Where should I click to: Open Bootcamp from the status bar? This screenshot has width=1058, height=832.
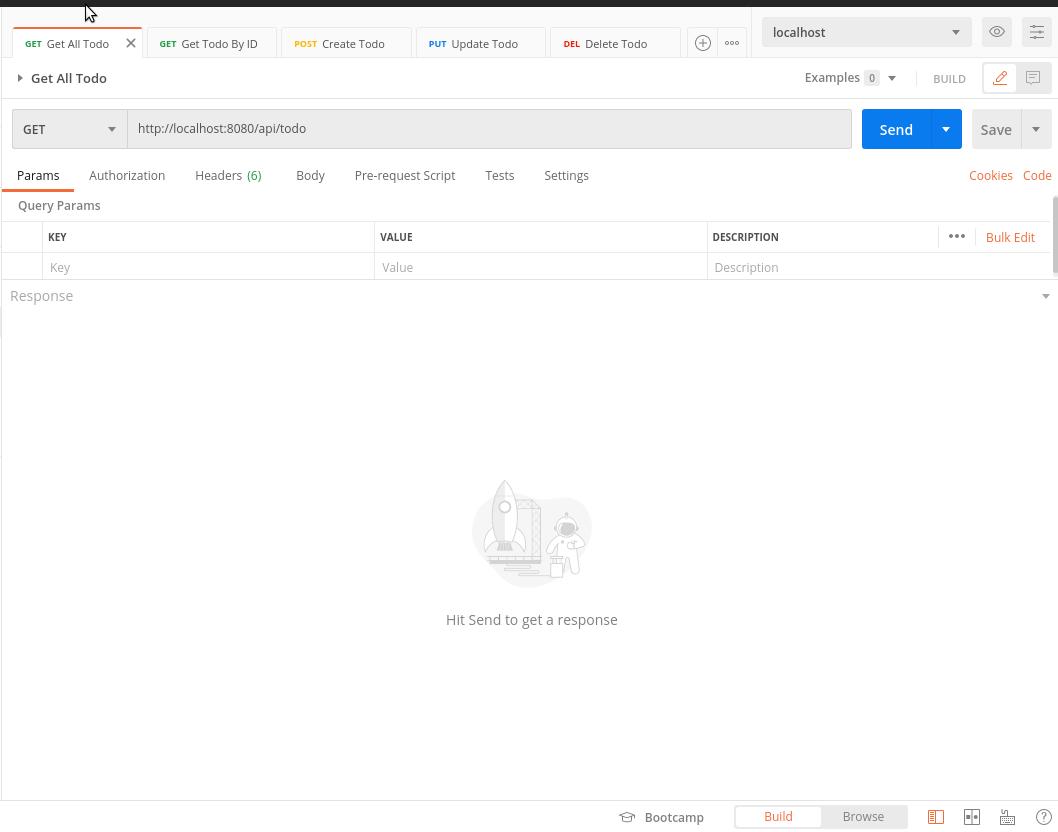tap(661, 817)
